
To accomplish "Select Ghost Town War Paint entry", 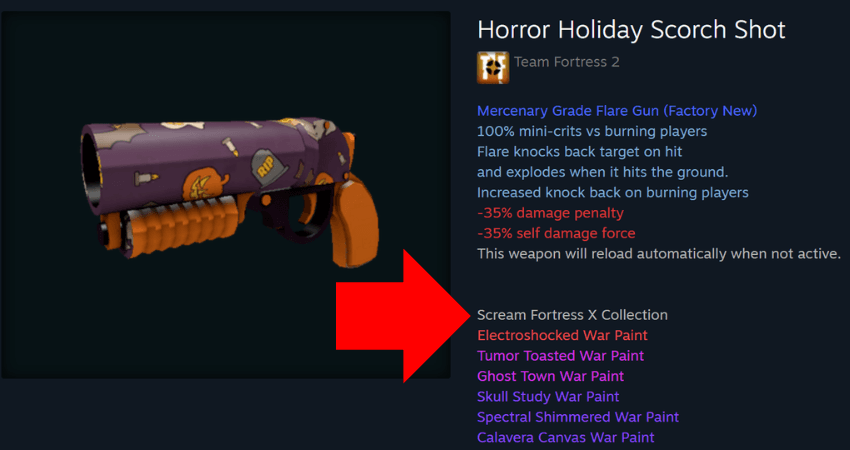I will (x=550, y=376).
